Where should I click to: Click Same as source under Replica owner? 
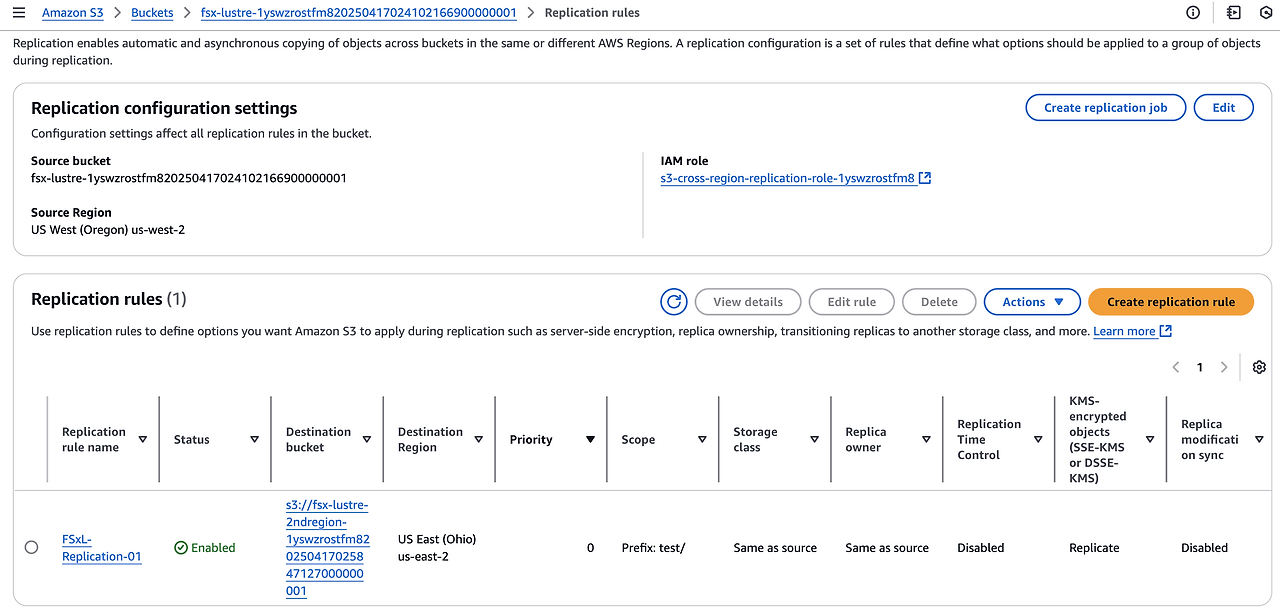pyautogui.click(x=887, y=548)
